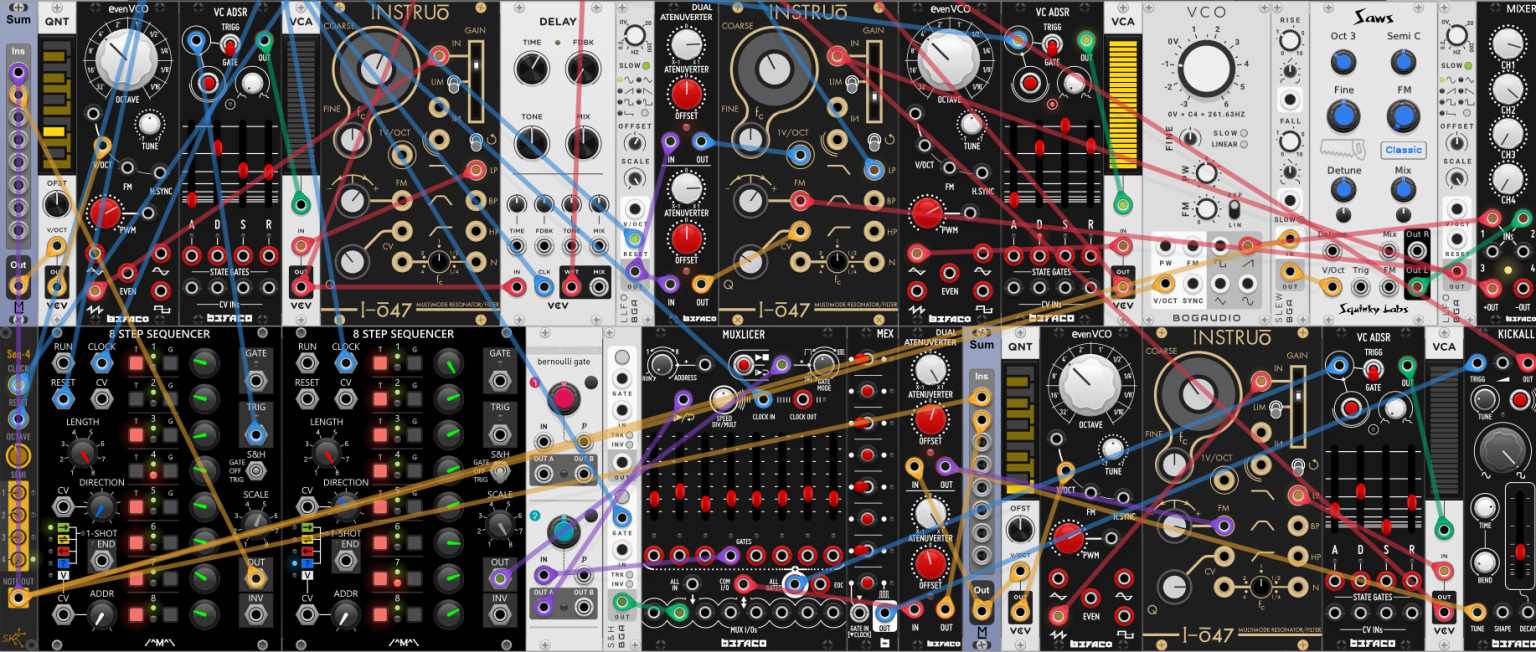Open the Classic waveform selector on Saws
This screenshot has width=1536, height=652.
click(x=1404, y=150)
